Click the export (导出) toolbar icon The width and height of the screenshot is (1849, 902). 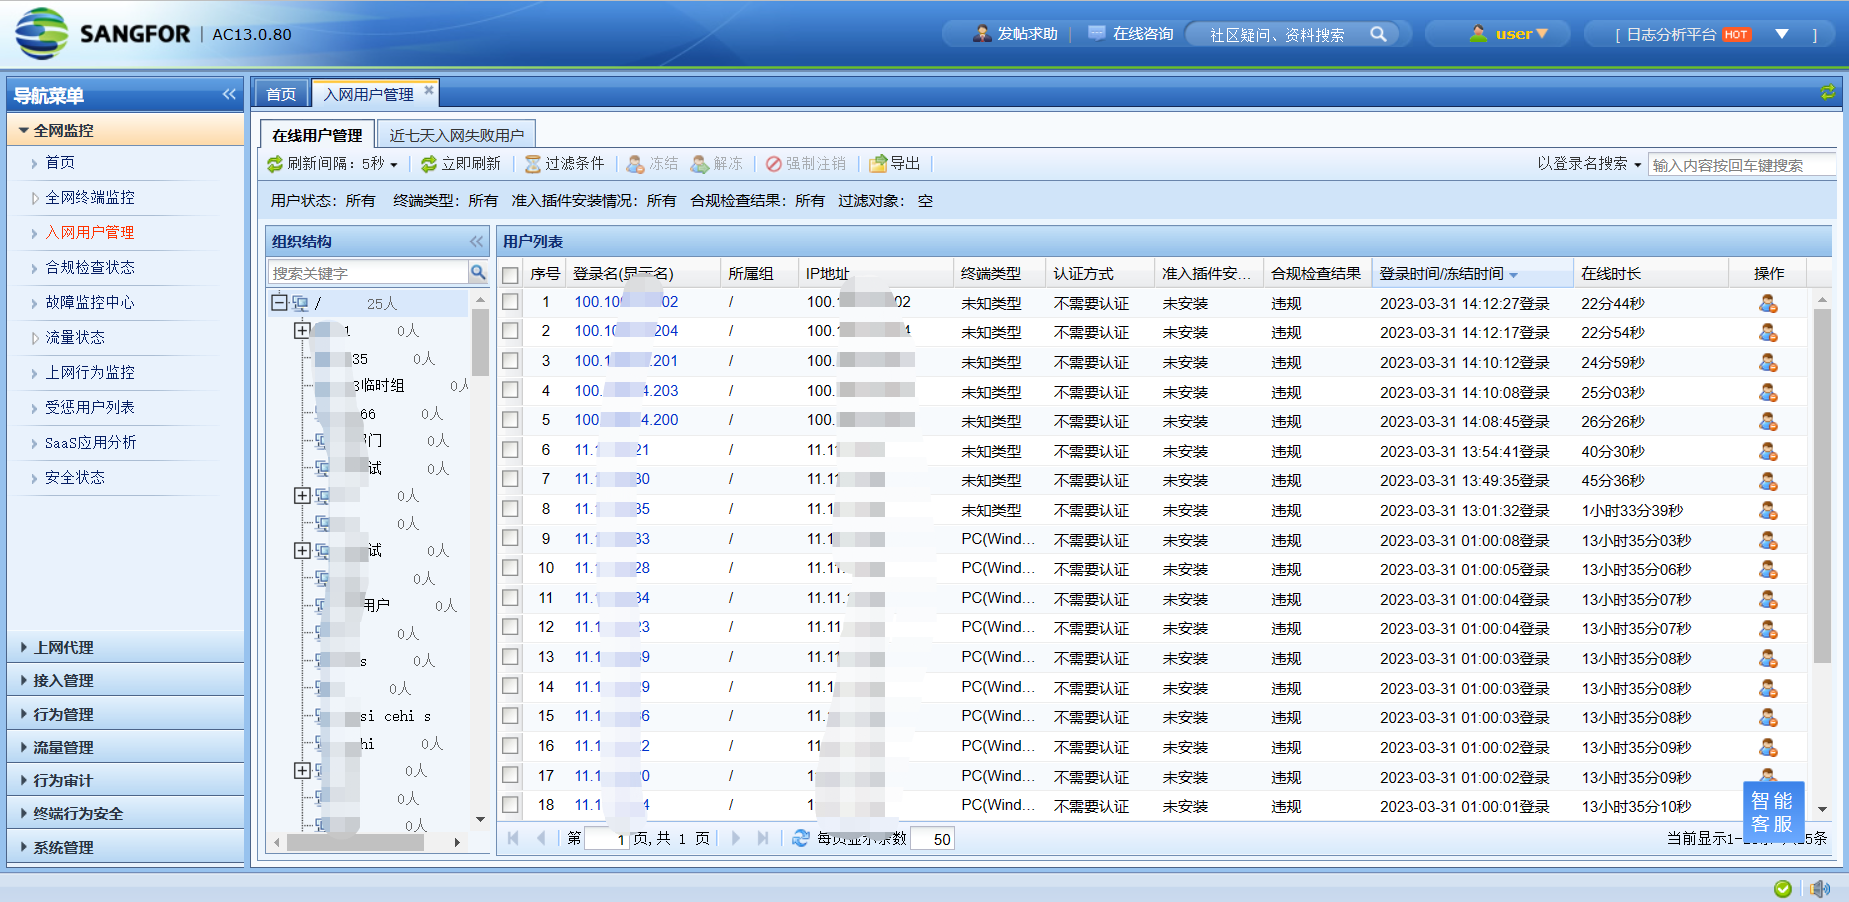pos(878,164)
